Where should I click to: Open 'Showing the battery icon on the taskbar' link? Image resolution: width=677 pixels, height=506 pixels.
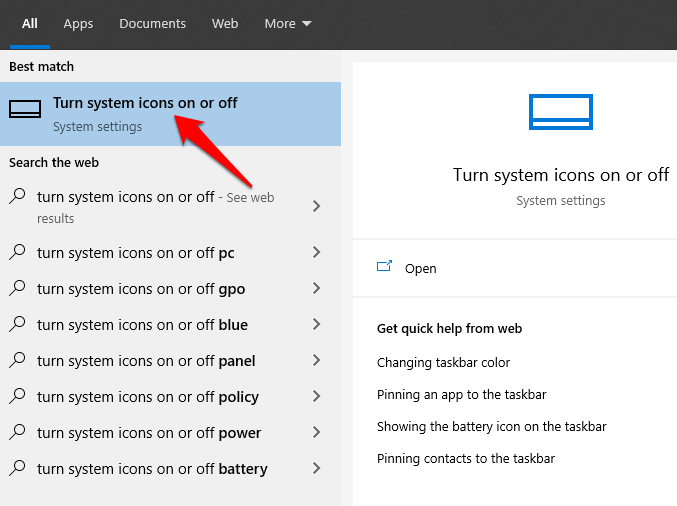pos(491,427)
